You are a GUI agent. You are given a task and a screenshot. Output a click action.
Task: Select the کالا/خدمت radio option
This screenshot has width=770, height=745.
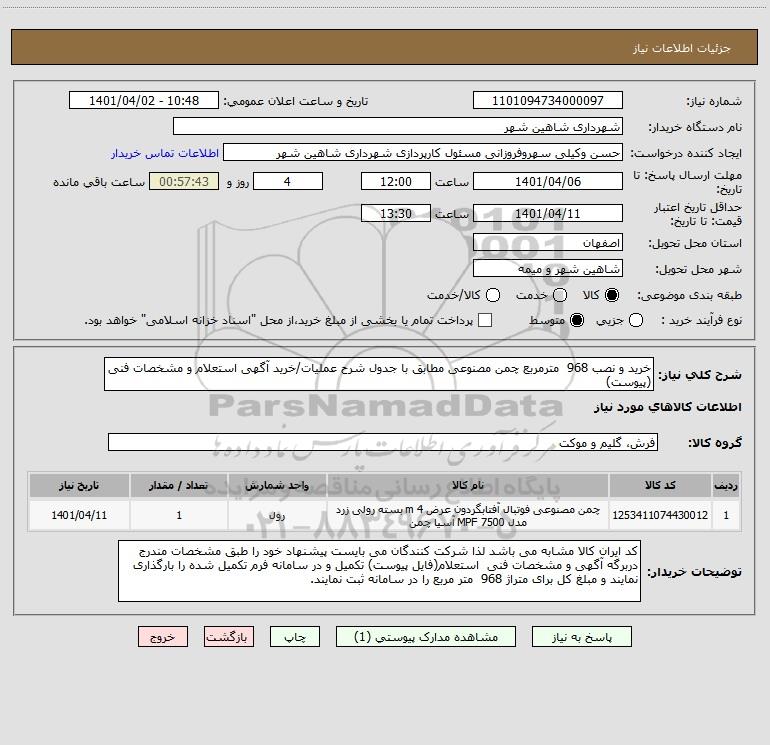(x=493, y=295)
